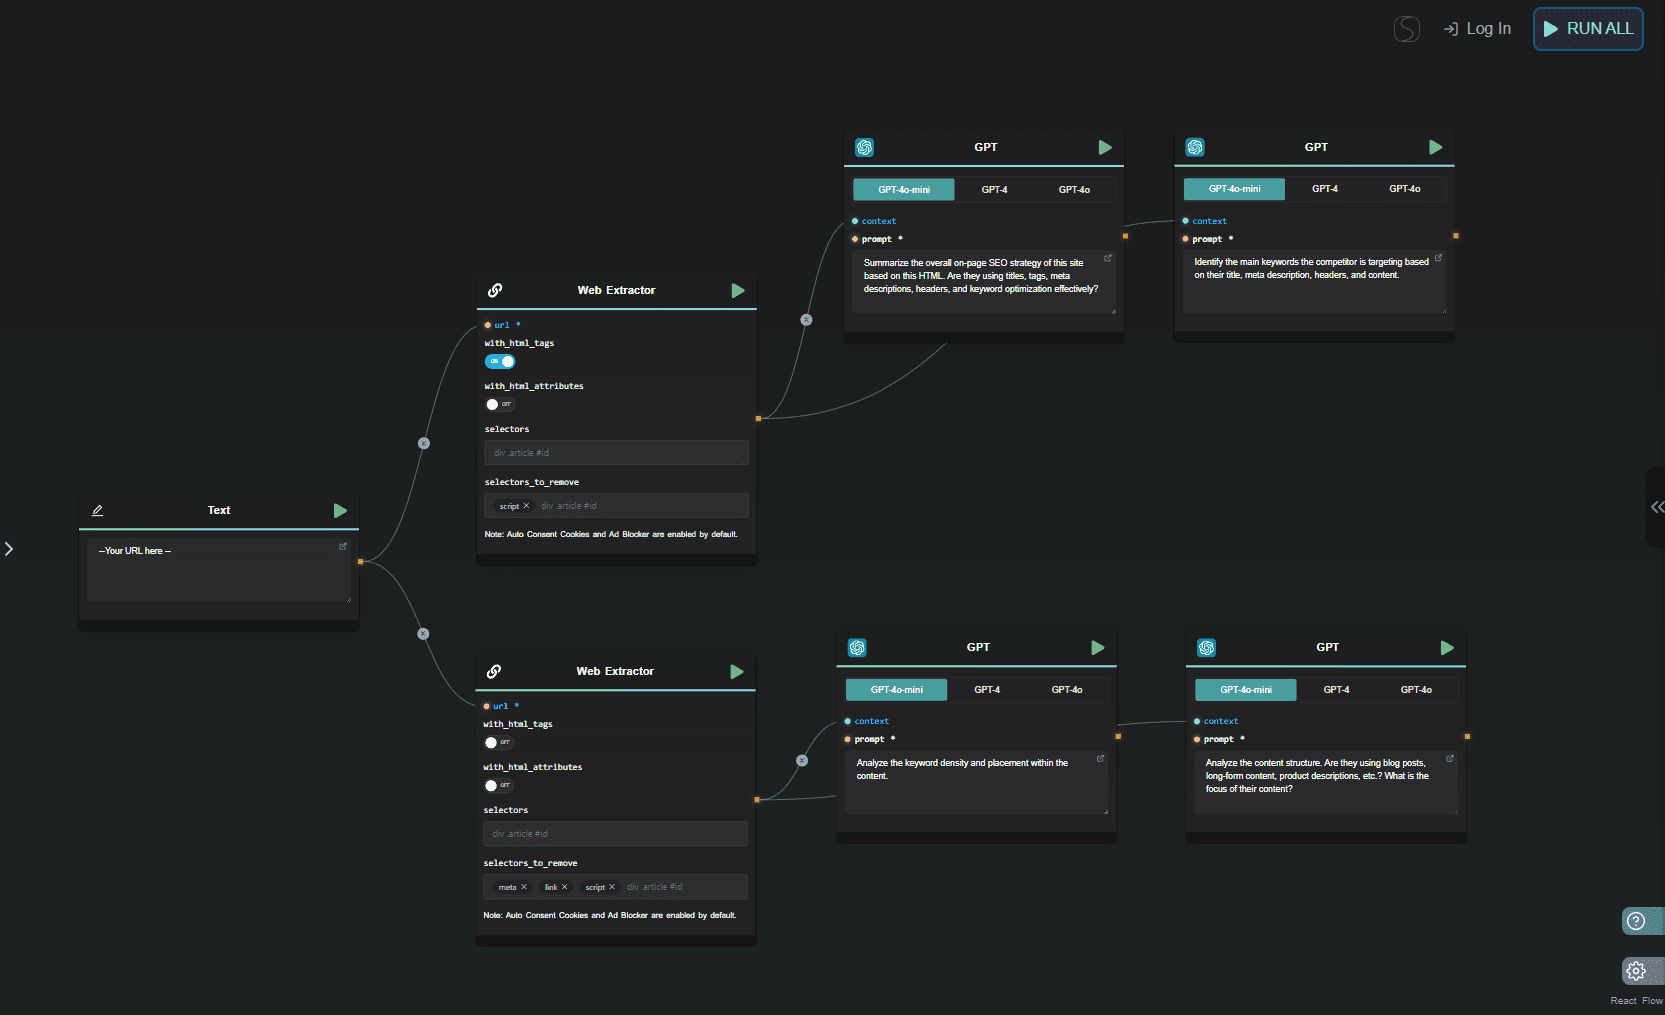Click the main keywords prompt text area
This screenshot has width=1665, height=1015.
point(1314,282)
